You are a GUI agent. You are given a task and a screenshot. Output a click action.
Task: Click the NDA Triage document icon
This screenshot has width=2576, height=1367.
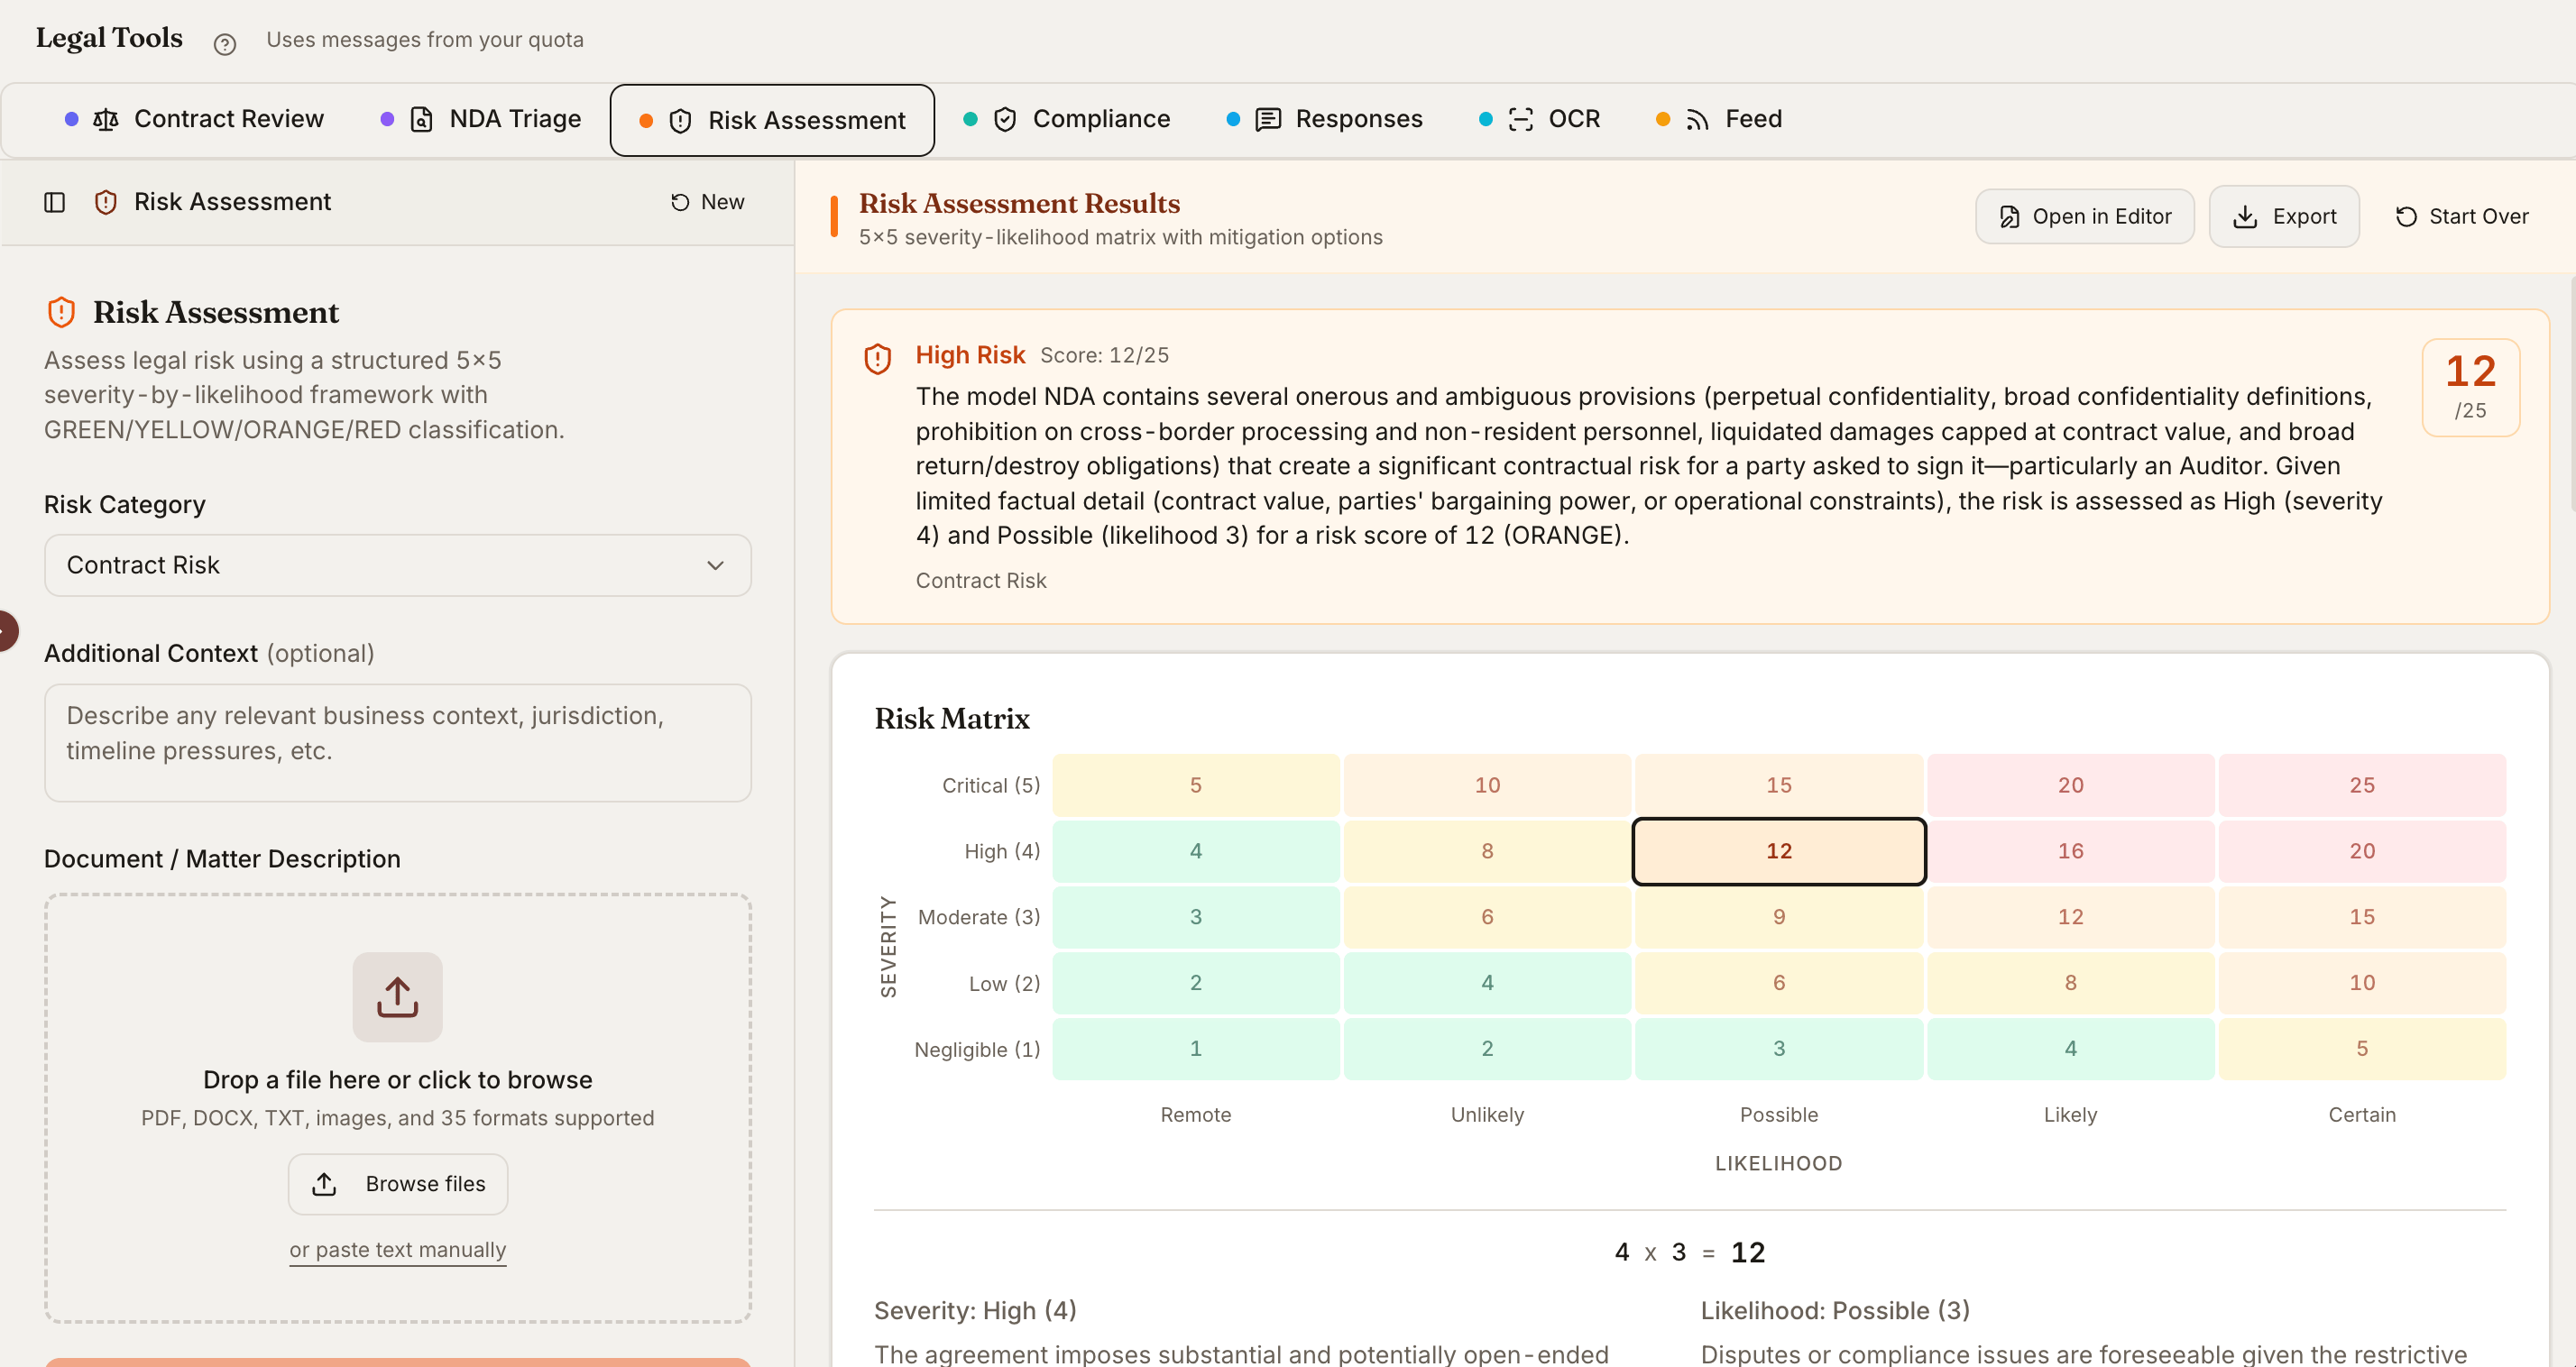tap(421, 120)
